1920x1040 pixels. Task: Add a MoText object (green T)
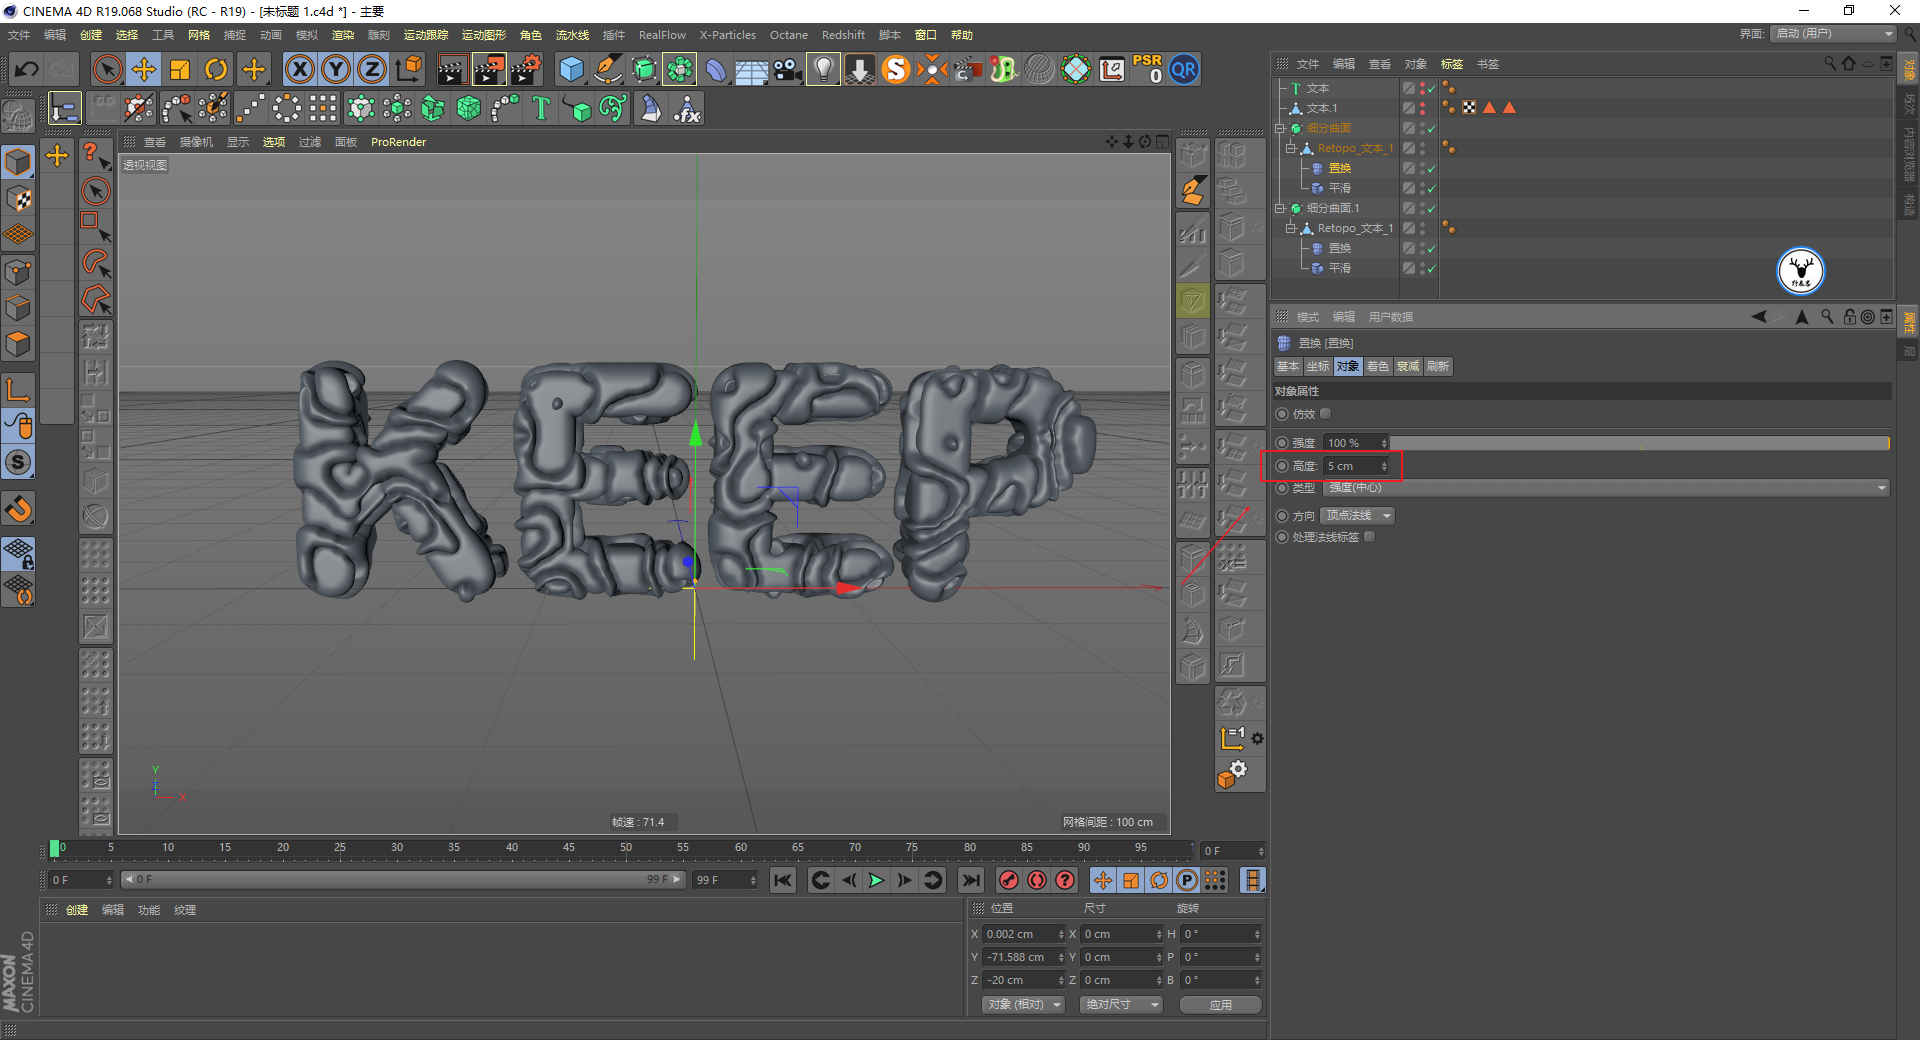[541, 108]
